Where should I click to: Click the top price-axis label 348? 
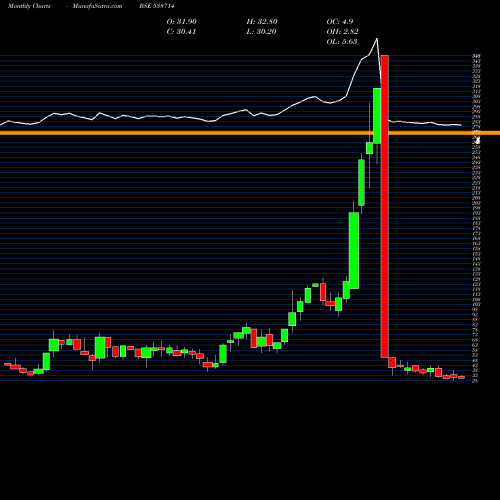pos(476,56)
